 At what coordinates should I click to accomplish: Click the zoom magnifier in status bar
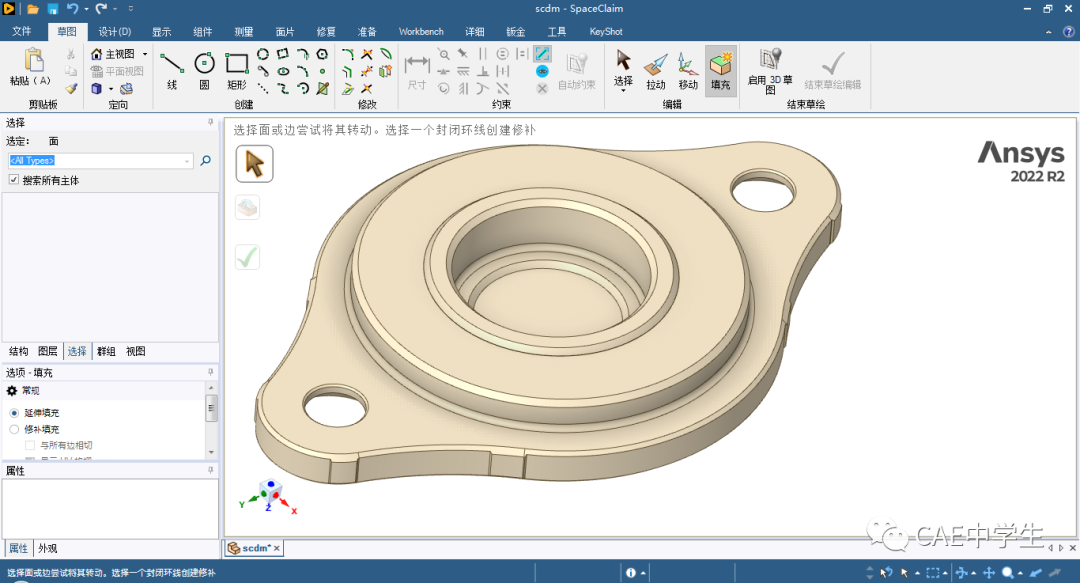1008,573
